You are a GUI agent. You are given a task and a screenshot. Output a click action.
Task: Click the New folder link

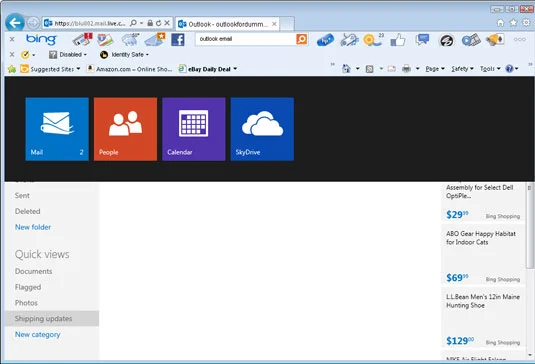(x=33, y=227)
